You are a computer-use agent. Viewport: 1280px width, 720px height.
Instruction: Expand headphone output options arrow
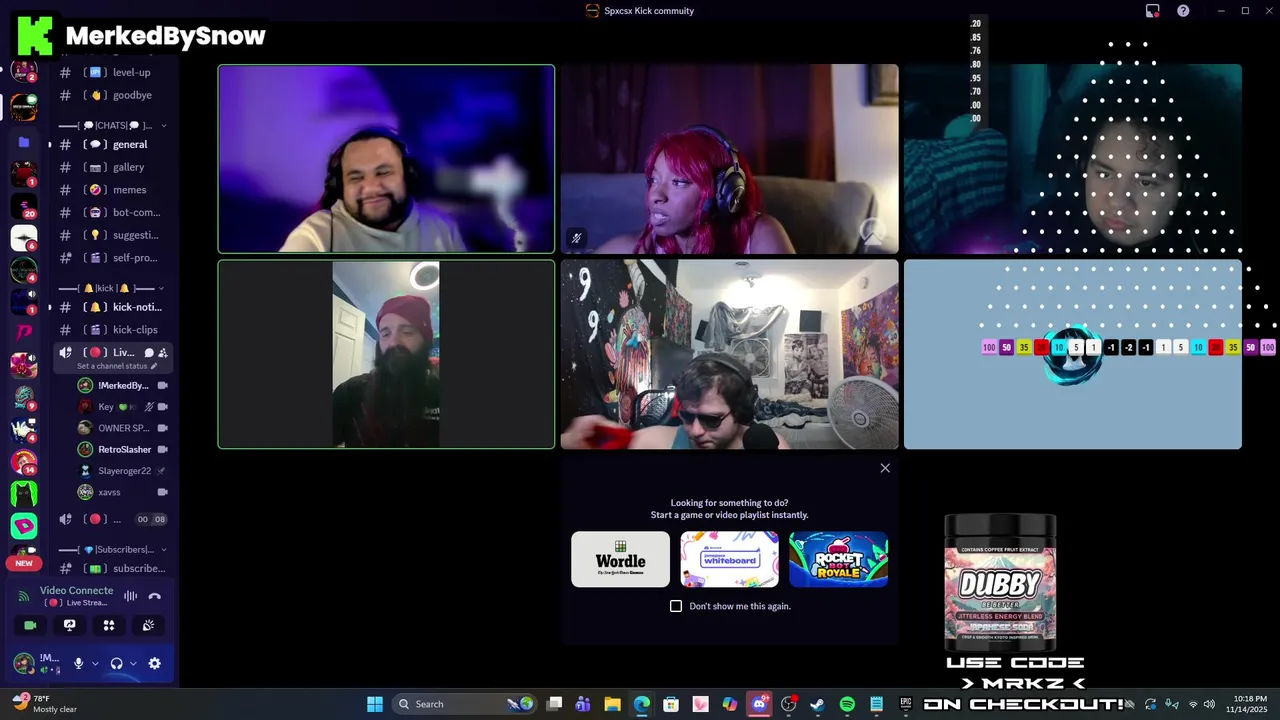click(132, 663)
